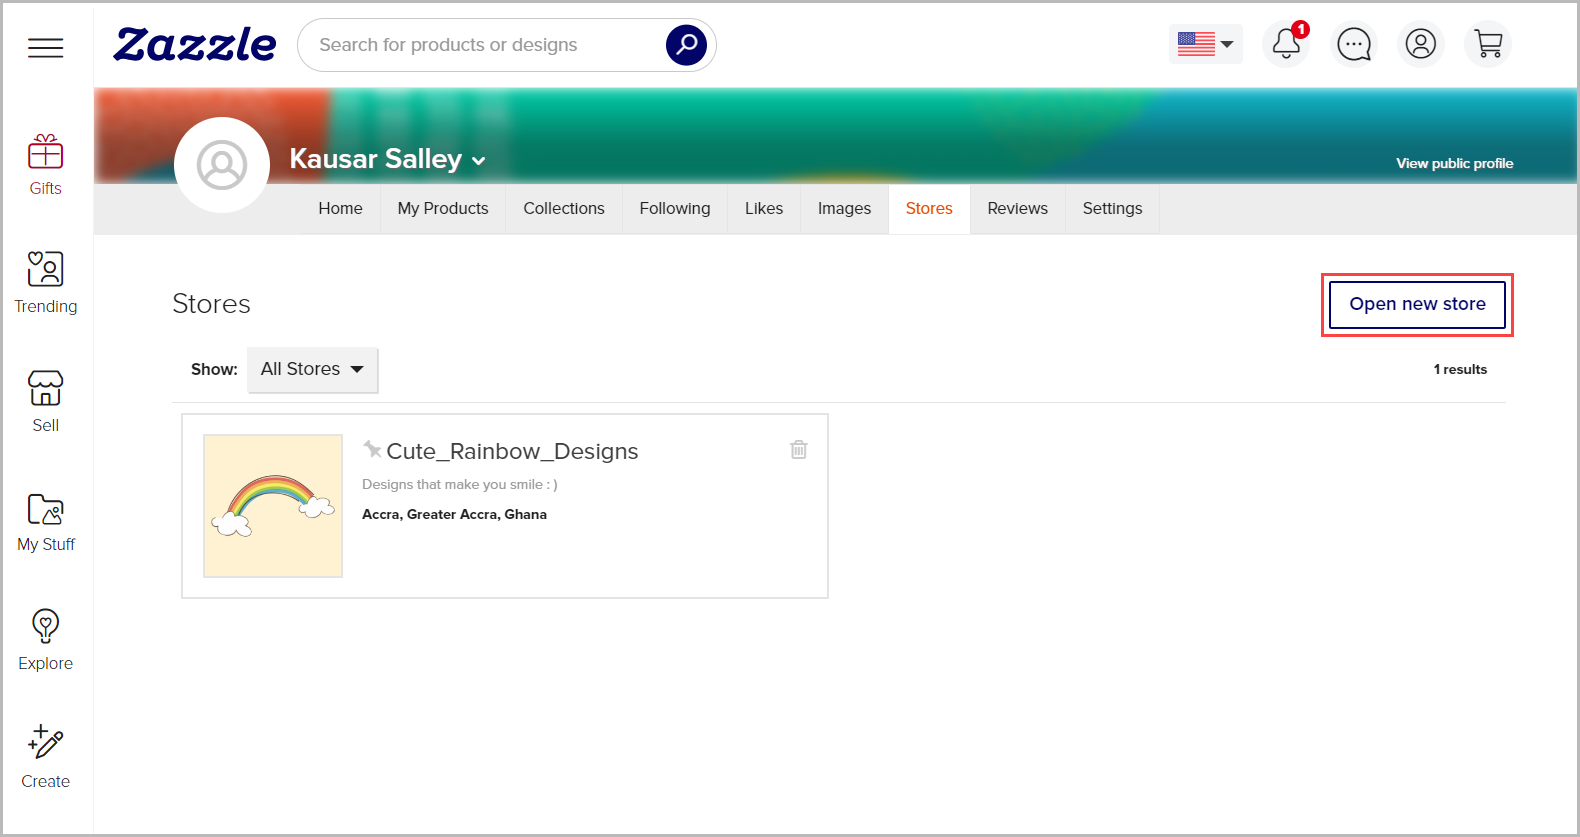Click the search magnifier button
Screen dimensions: 1580x837
click(686, 44)
